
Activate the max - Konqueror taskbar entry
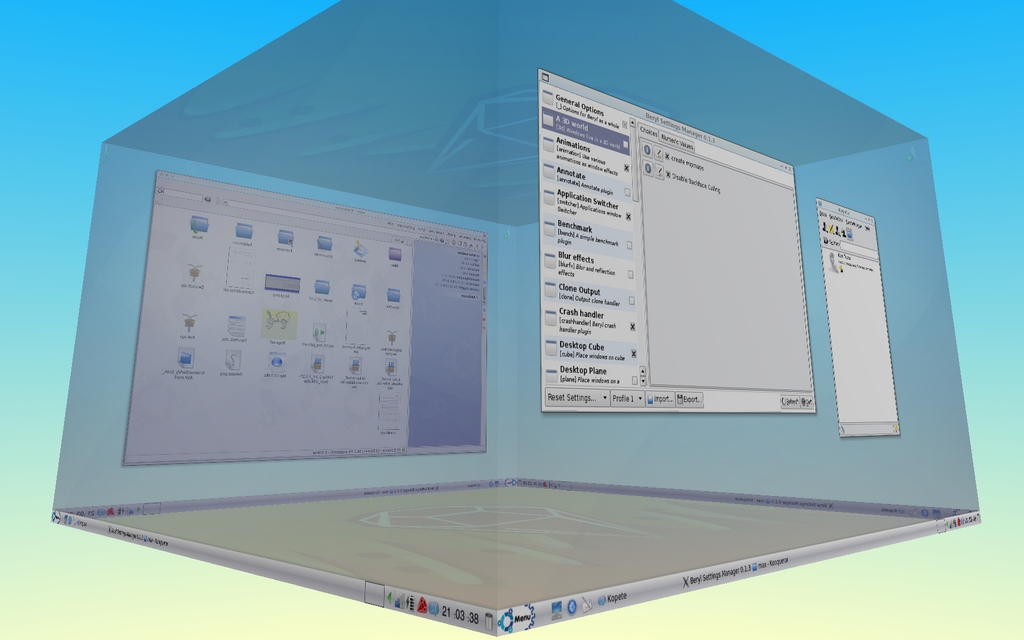point(770,562)
